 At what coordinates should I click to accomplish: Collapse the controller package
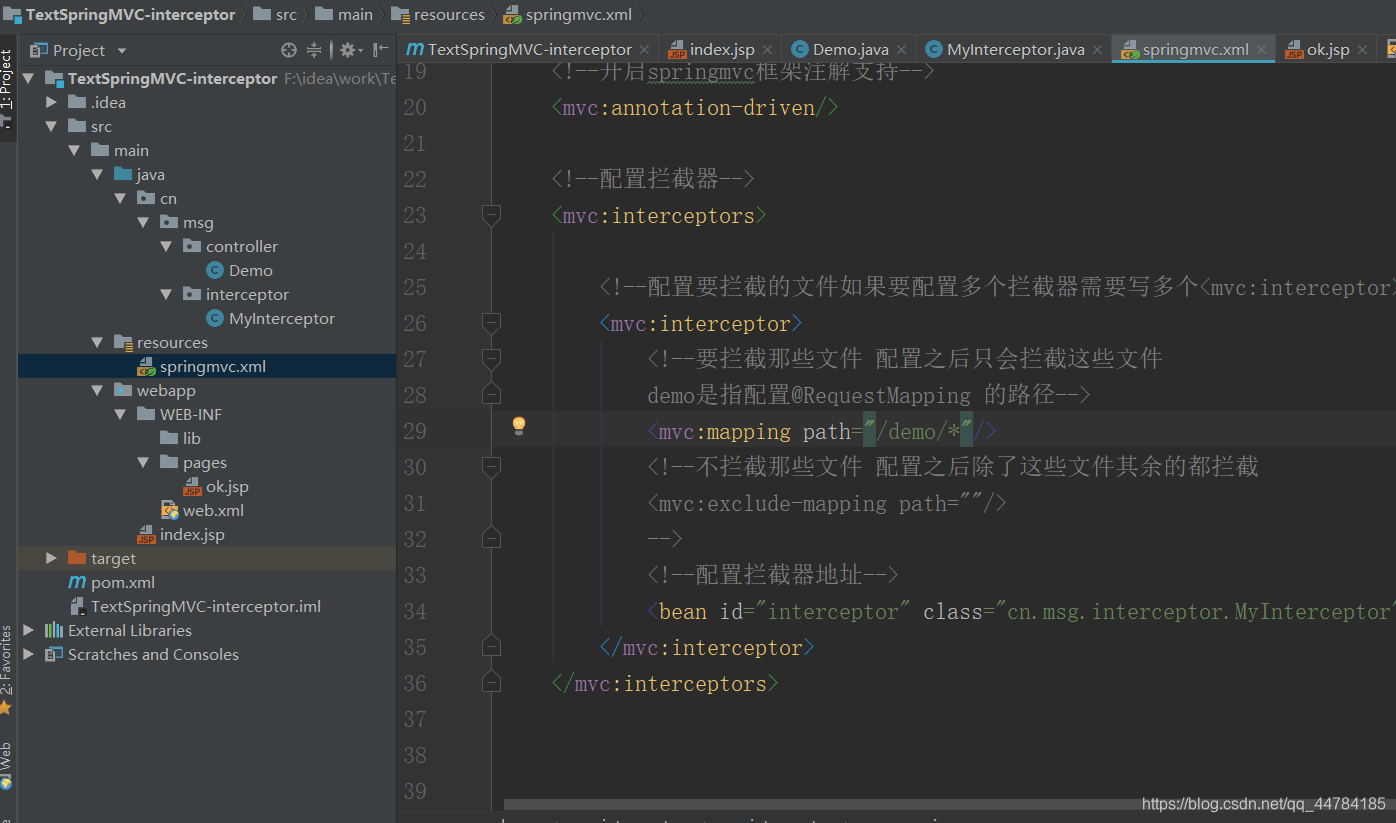click(167, 246)
